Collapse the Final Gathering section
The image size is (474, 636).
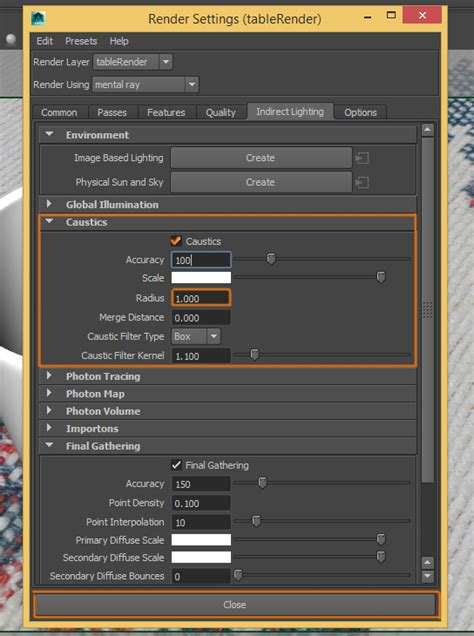pyautogui.click(x=49, y=445)
